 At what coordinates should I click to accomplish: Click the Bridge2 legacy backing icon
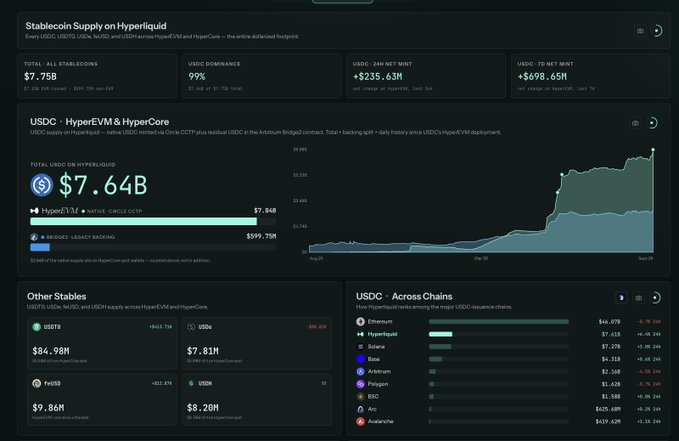(34, 237)
